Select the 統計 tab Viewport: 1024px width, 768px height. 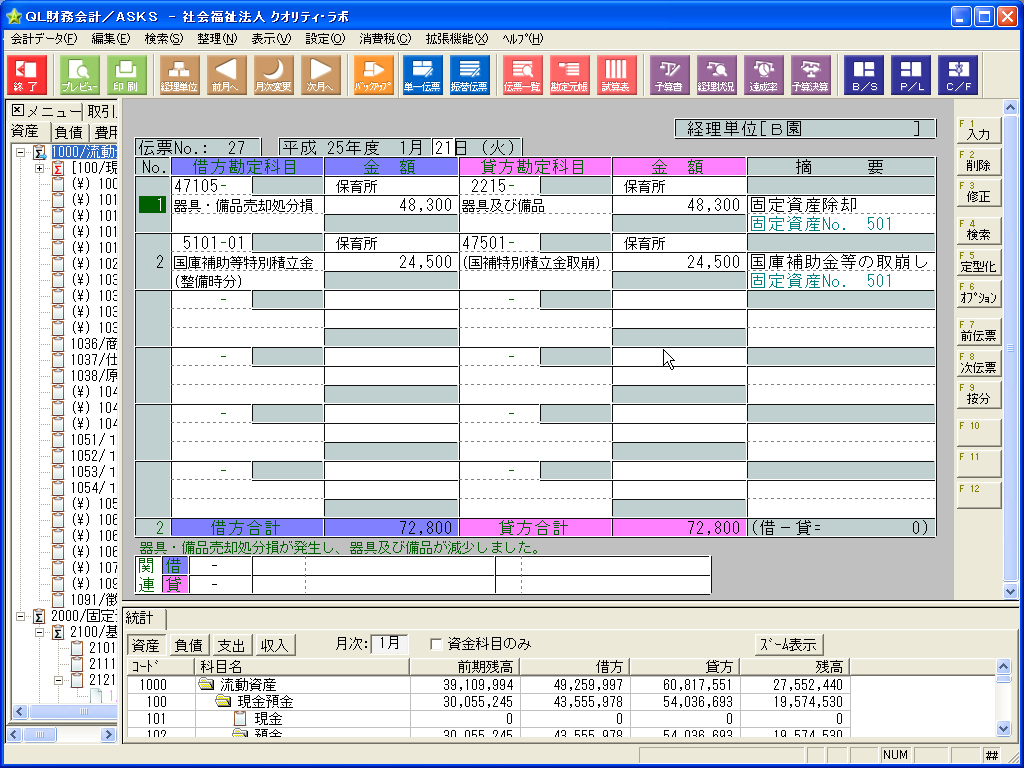[x=144, y=618]
